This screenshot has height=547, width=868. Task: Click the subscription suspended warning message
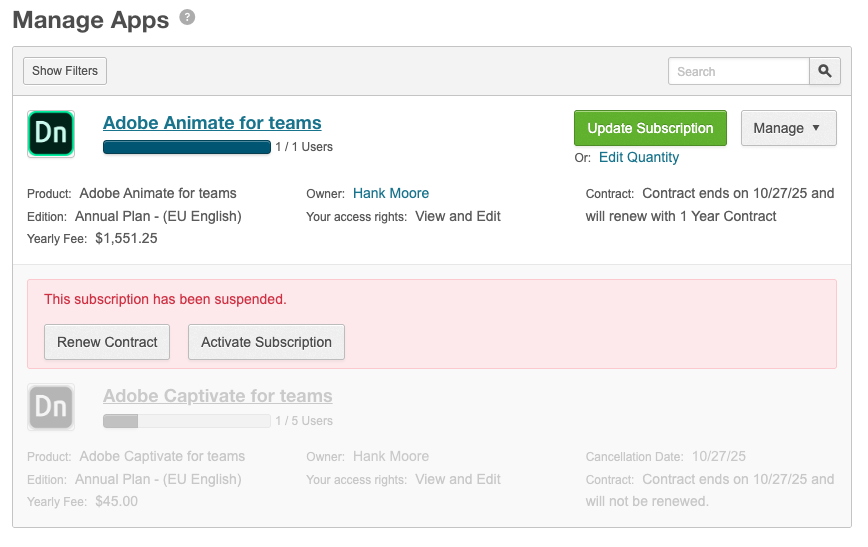[165, 299]
